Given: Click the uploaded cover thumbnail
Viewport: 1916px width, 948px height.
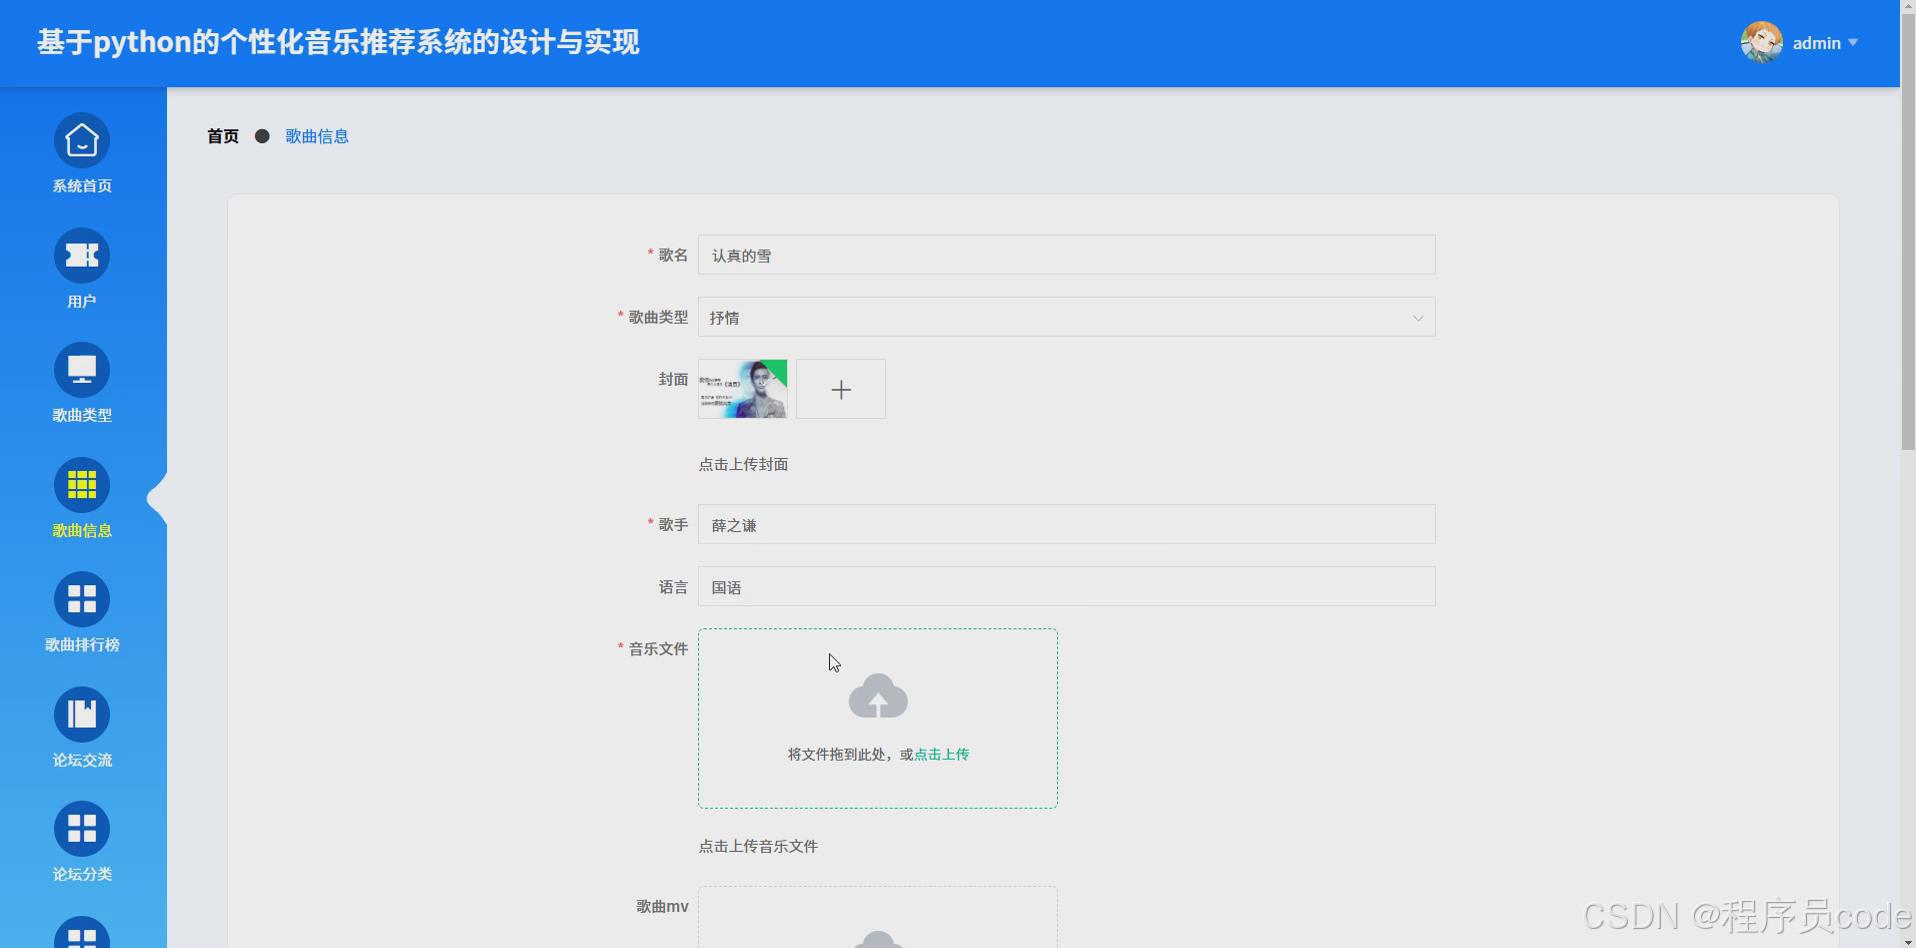Looking at the screenshot, I should [x=742, y=389].
